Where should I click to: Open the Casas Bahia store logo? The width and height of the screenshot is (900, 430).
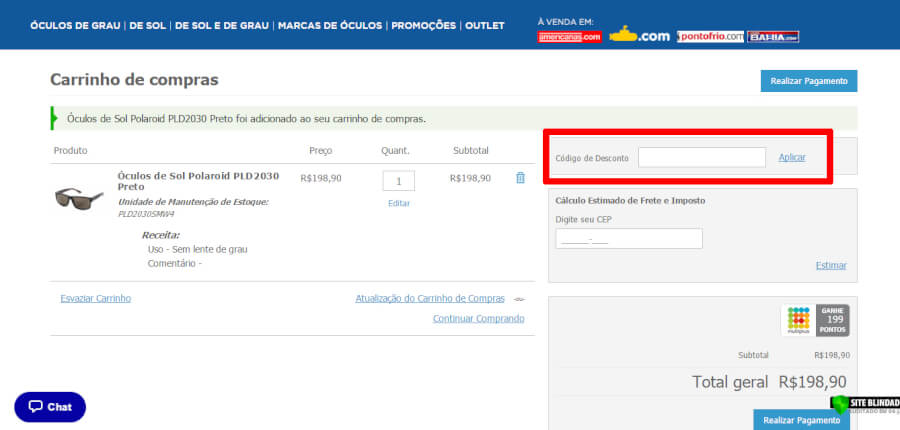(x=776, y=37)
